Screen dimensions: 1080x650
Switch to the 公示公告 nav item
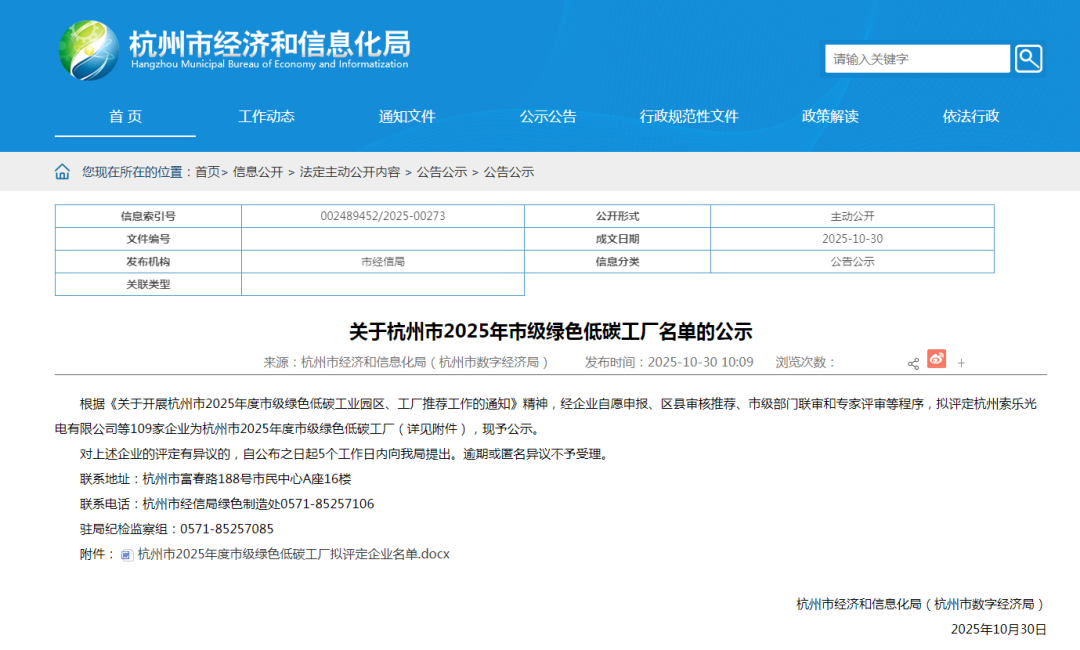point(548,116)
